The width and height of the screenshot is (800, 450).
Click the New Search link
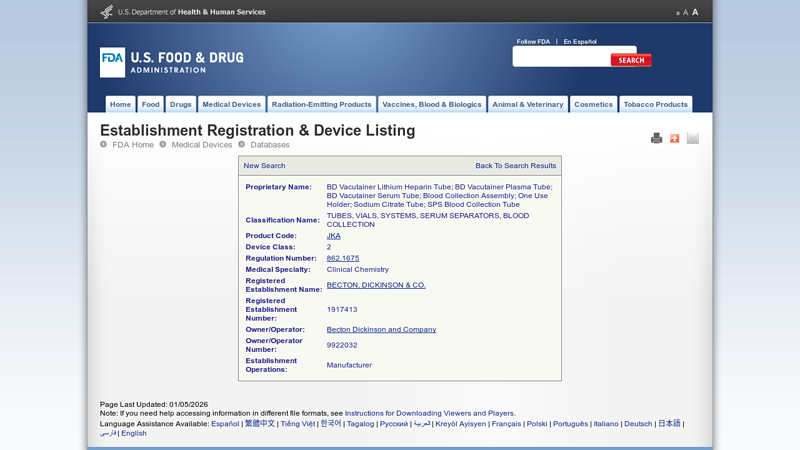(x=264, y=166)
